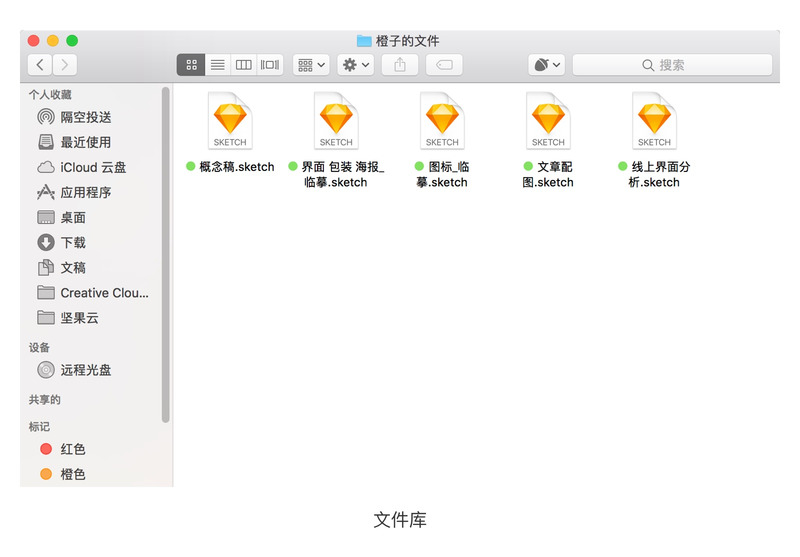
Task: Select the 坚果云 folder in the sidebar
Action: (x=67, y=318)
